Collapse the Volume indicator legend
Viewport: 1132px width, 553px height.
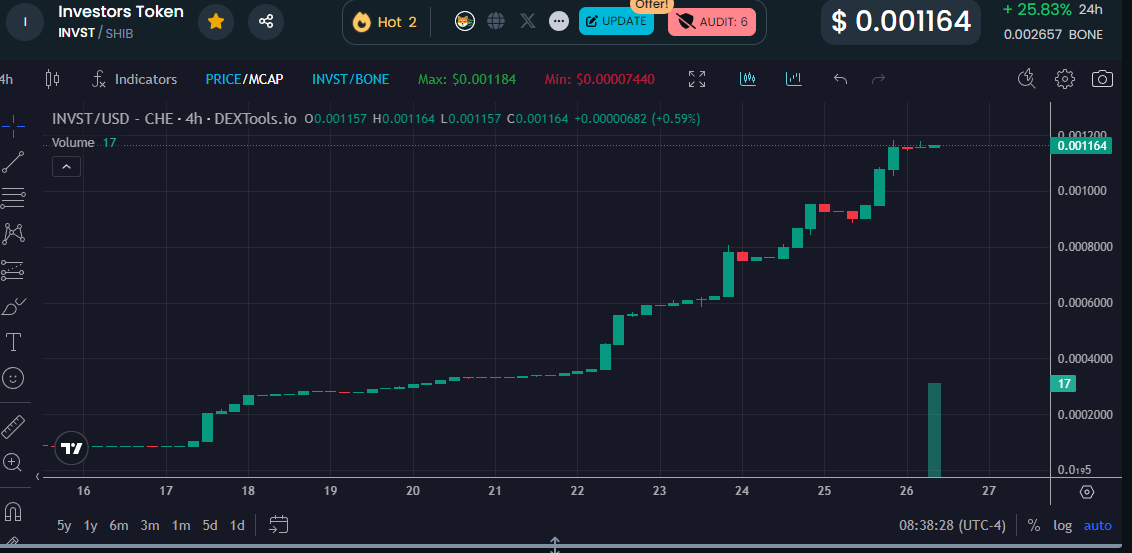click(66, 167)
